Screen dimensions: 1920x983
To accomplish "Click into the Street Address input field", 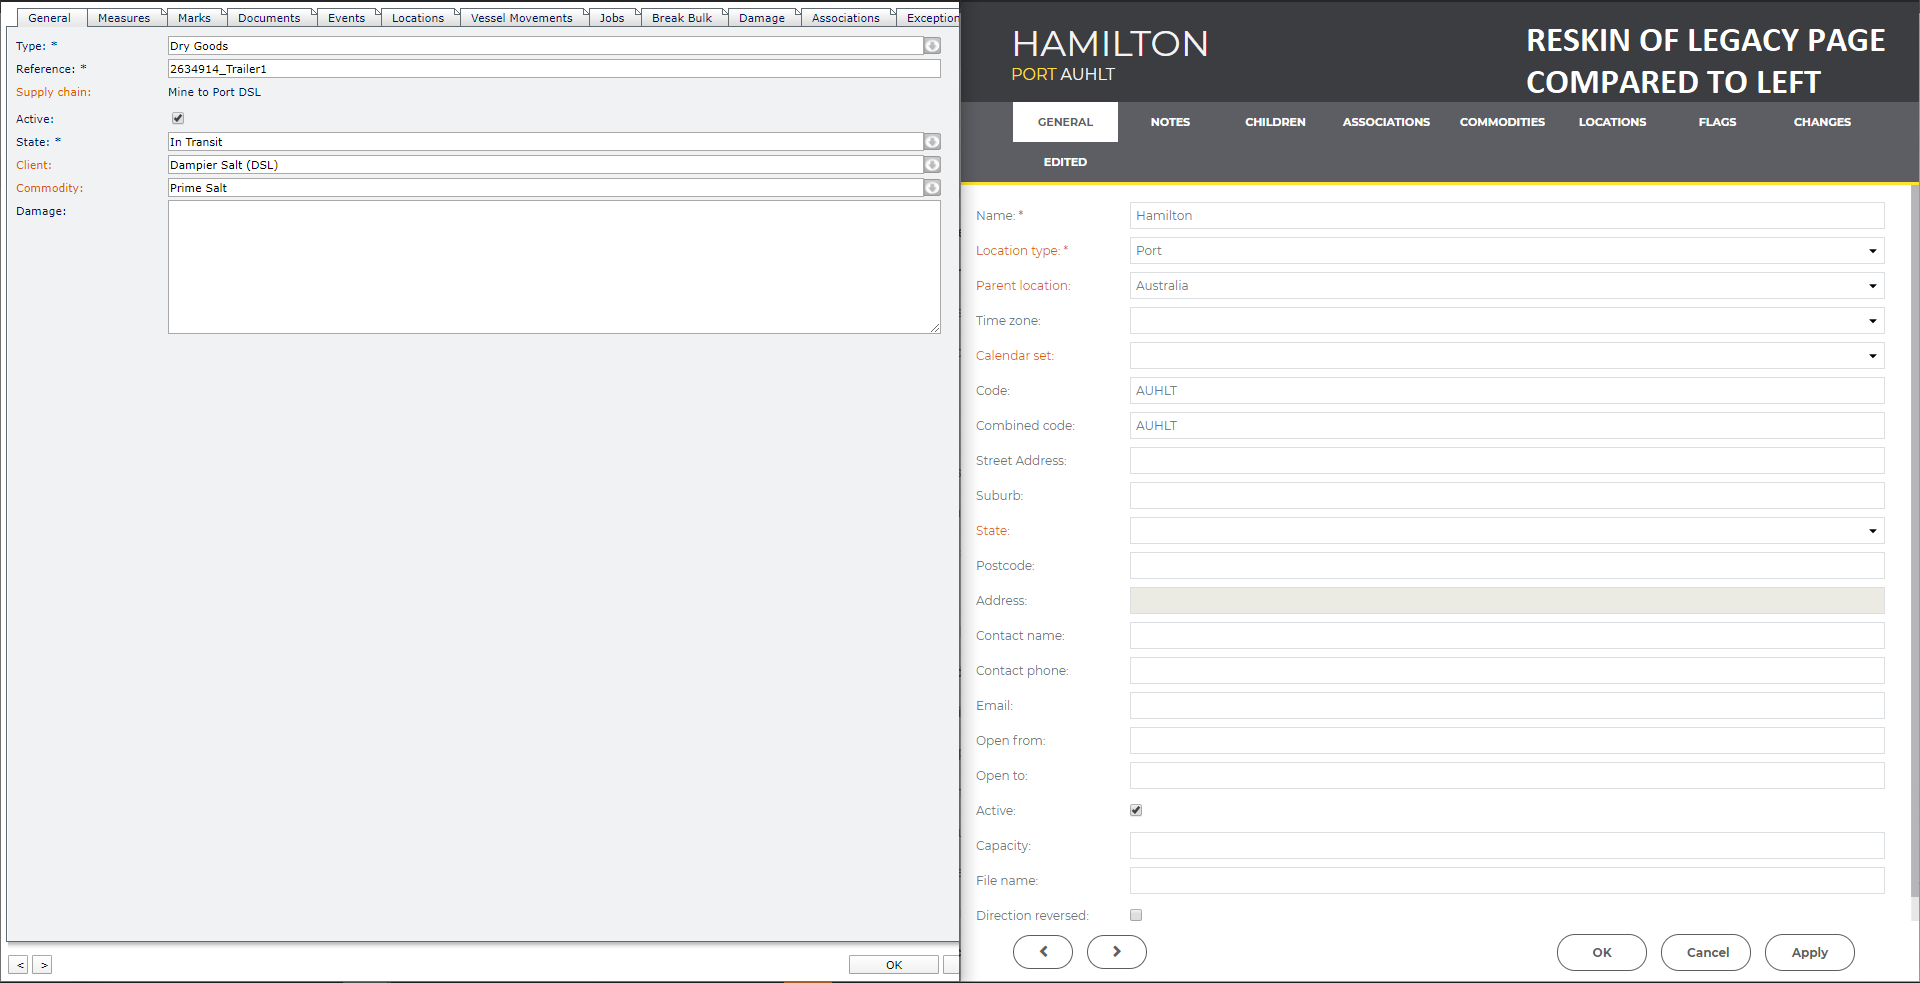I will click(x=1506, y=461).
